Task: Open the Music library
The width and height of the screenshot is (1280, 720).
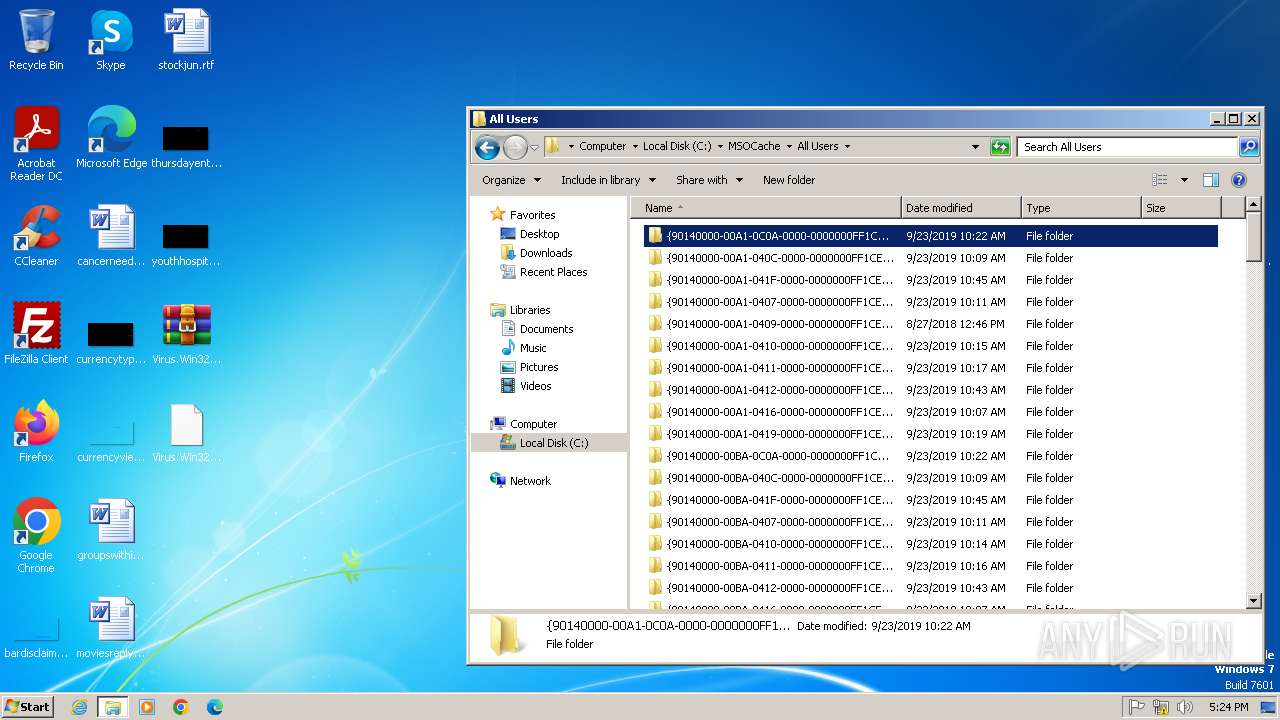Action: click(533, 348)
